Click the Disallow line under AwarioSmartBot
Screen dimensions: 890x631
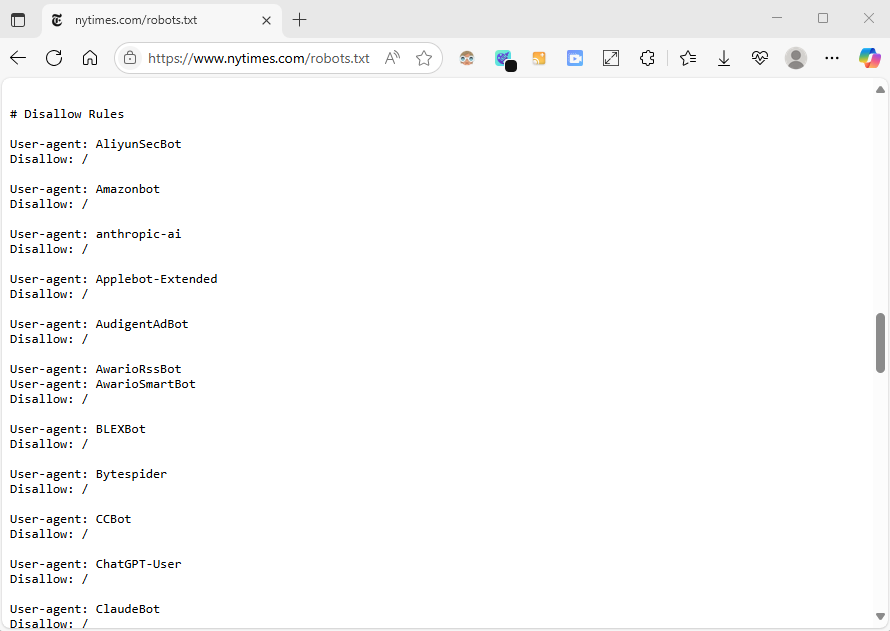pyautogui.click(x=49, y=399)
